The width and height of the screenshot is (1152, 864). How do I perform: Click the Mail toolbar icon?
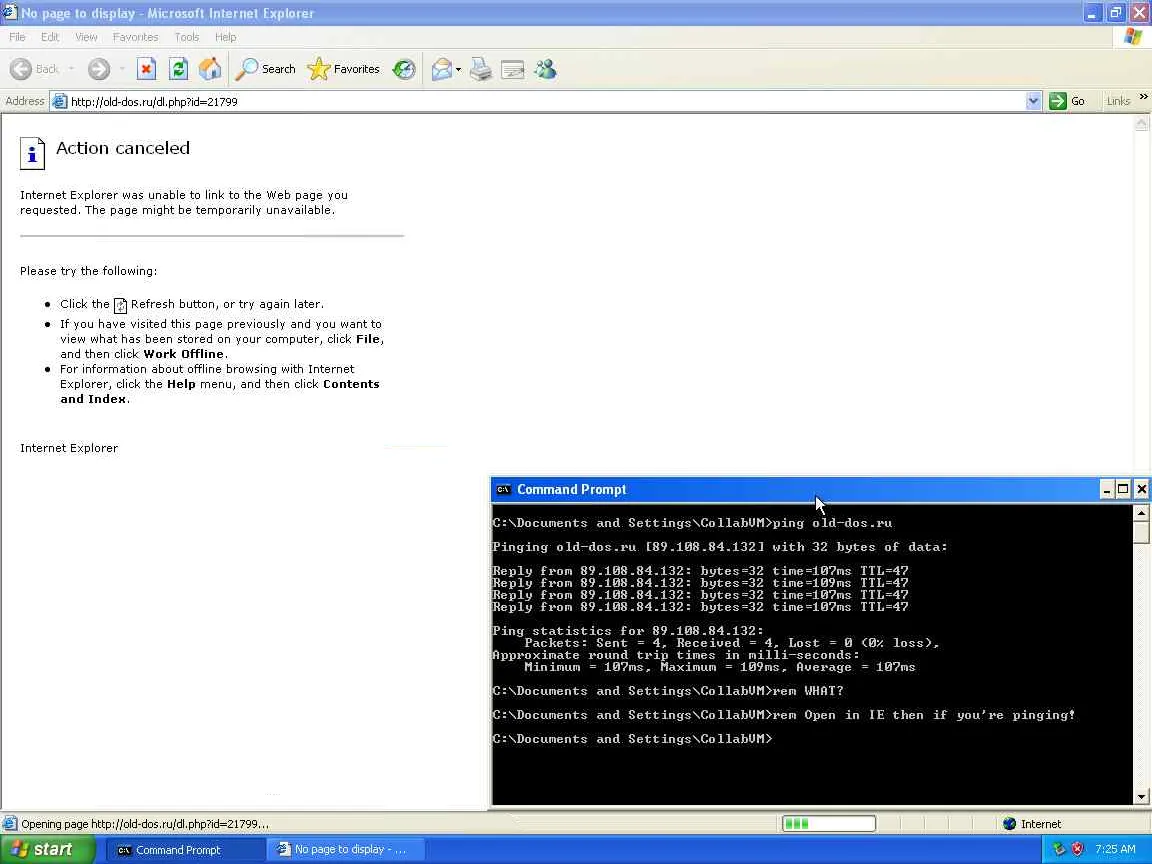click(x=442, y=69)
